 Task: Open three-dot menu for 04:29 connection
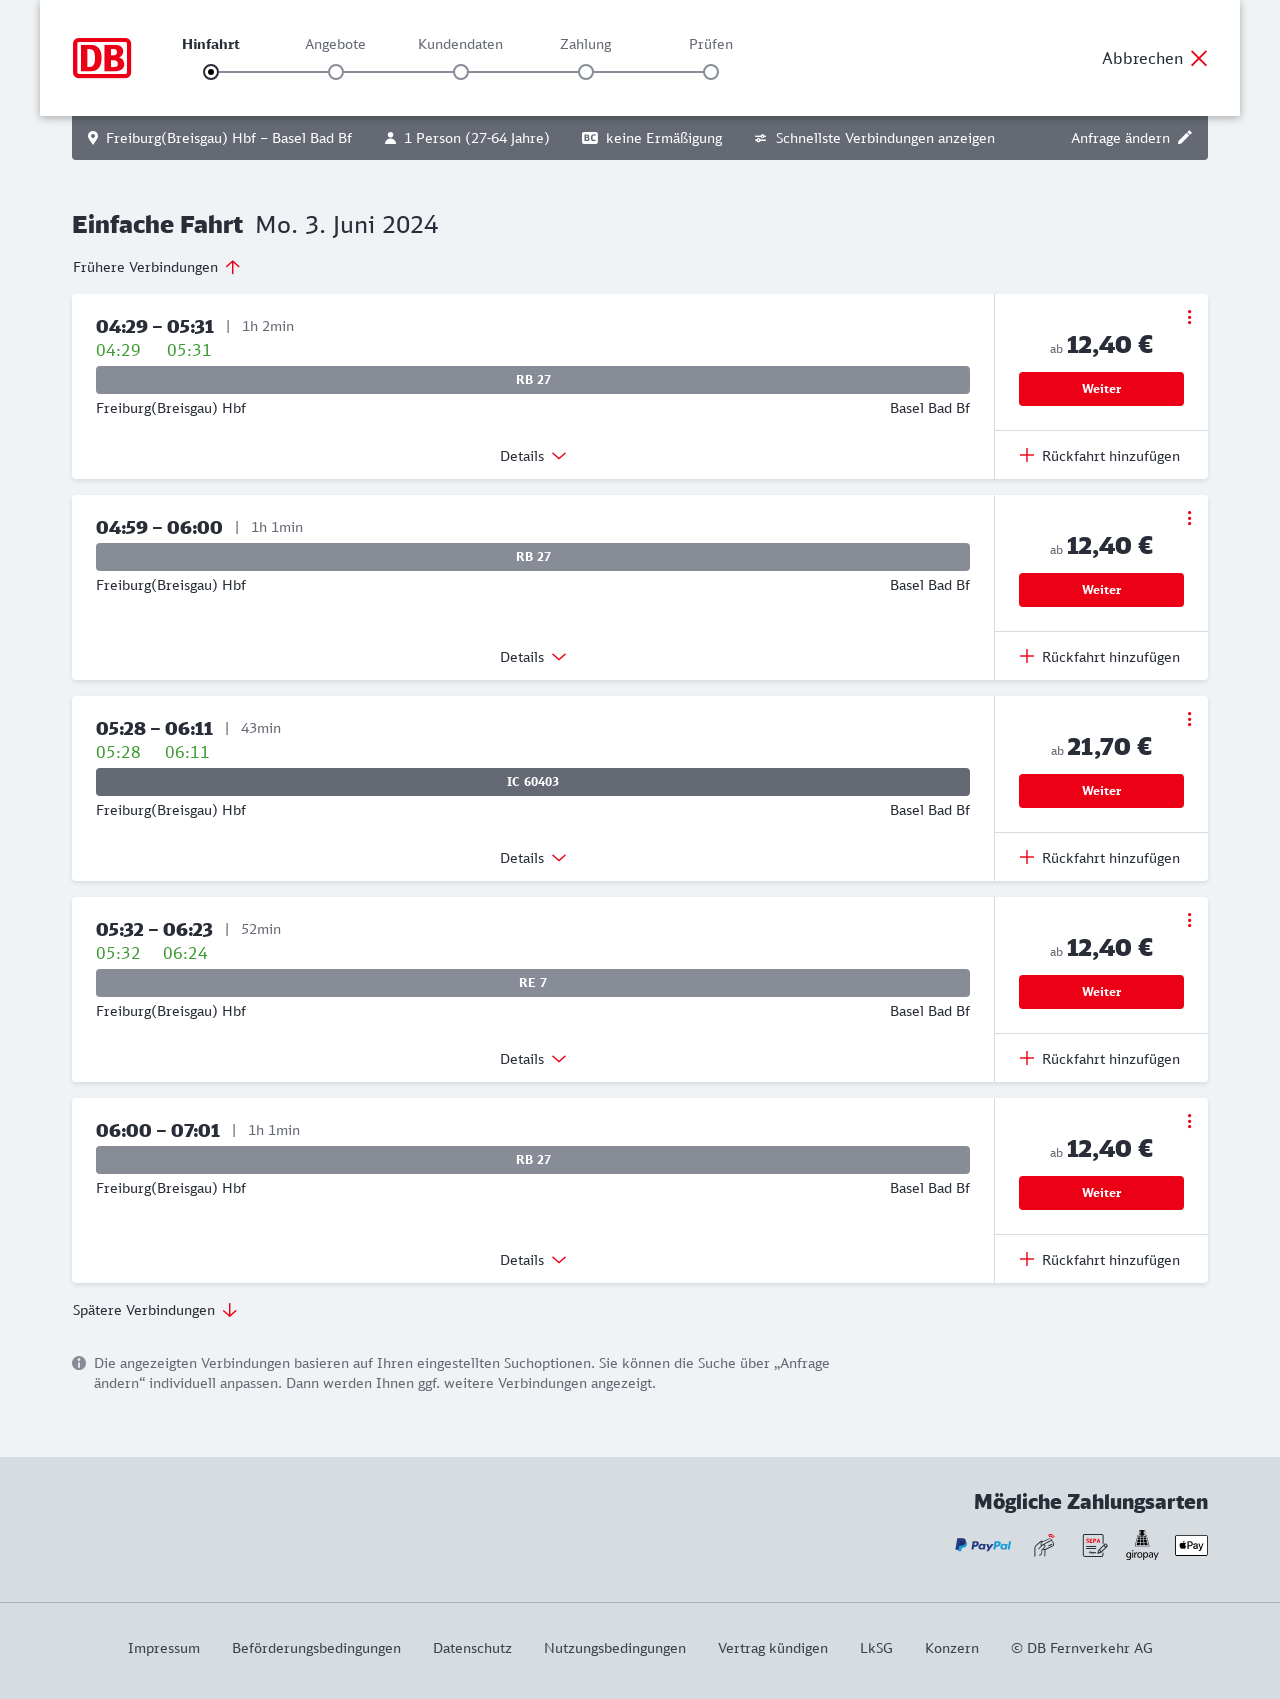[1189, 317]
